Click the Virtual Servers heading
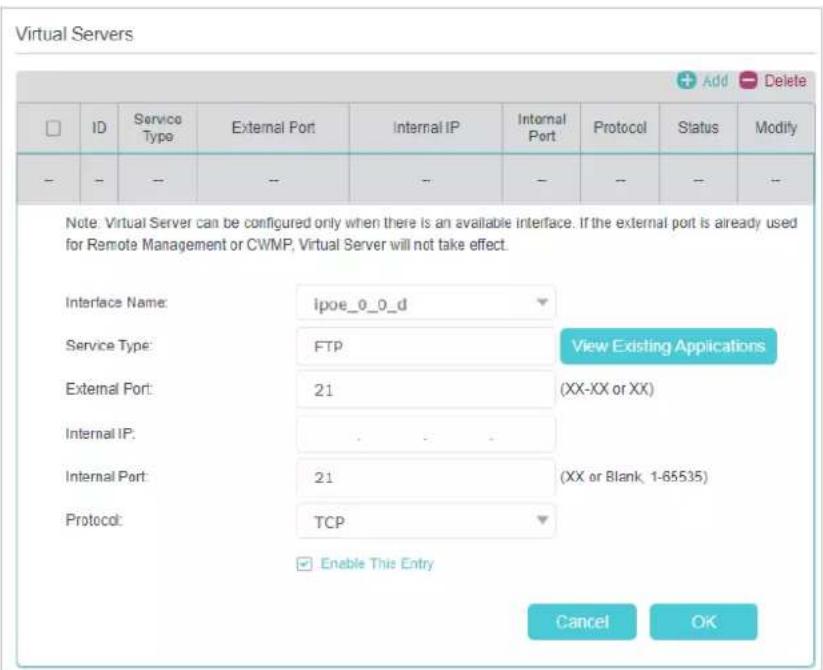 pyautogui.click(x=74, y=34)
